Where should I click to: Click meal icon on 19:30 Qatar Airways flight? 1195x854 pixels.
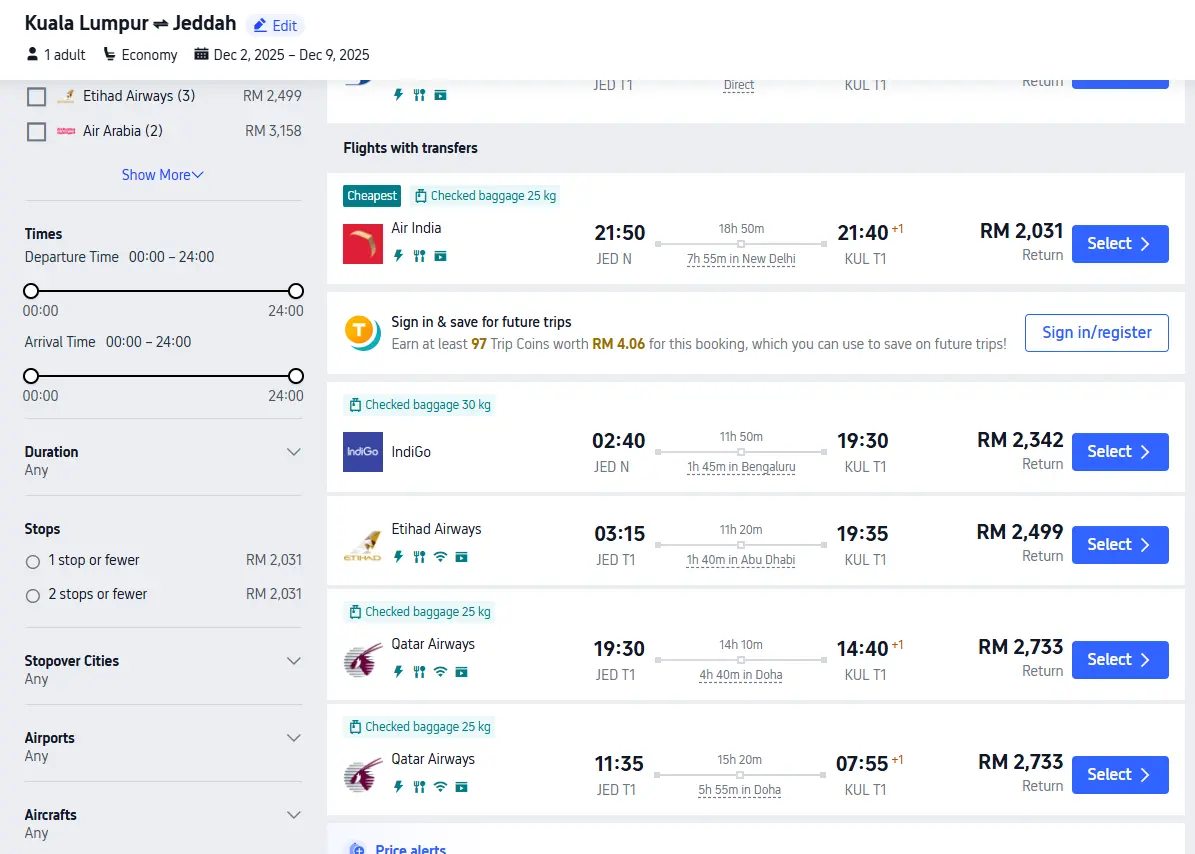tap(419, 672)
